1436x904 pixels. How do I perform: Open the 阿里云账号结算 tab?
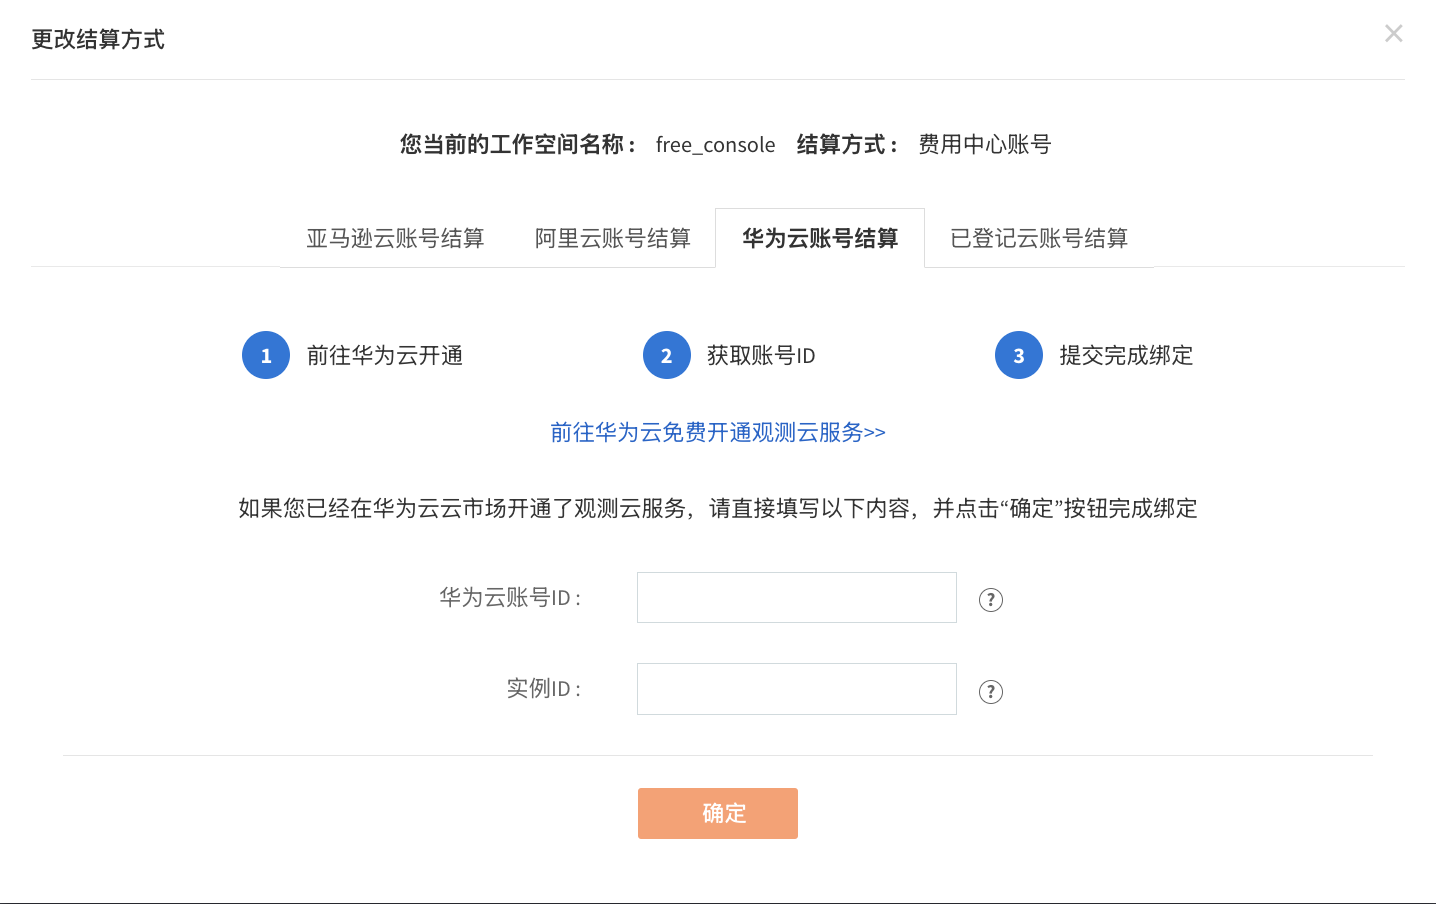pos(613,238)
